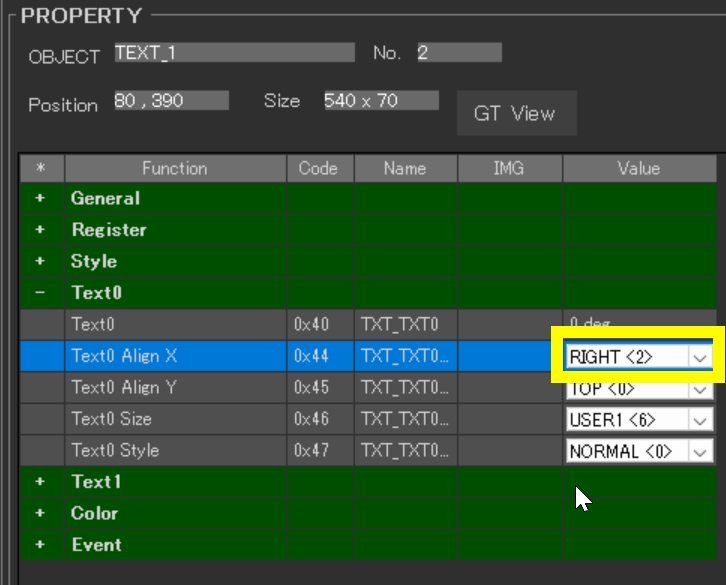The height and width of the screenshot is (585, 726).
Task: Expand the Style property group
Action: click(41, 262)
